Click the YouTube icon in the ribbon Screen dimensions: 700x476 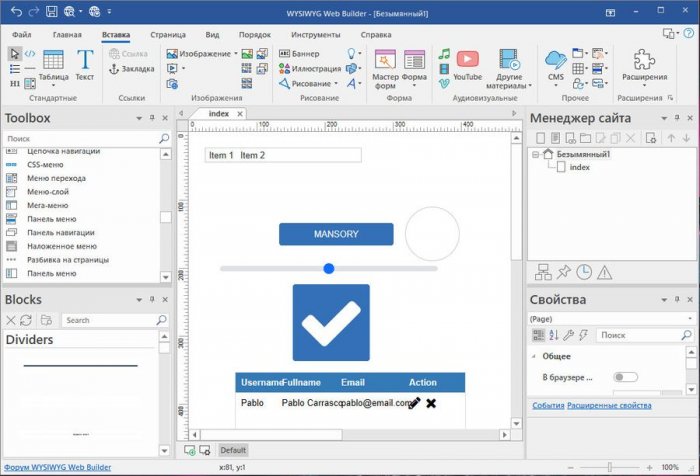click(x=467, y=60)
